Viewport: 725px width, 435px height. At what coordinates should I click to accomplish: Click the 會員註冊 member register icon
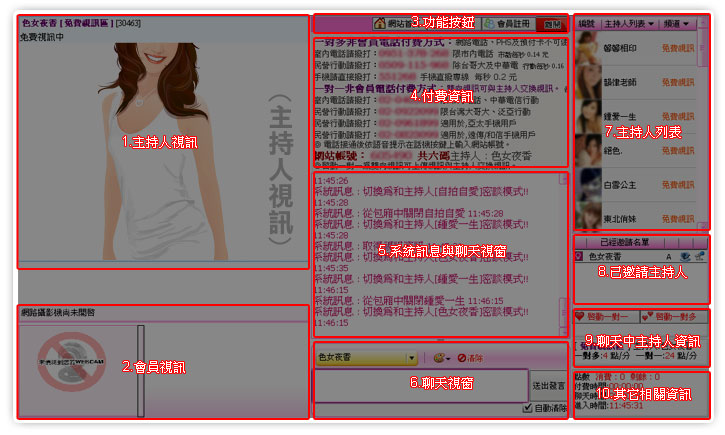487,24
